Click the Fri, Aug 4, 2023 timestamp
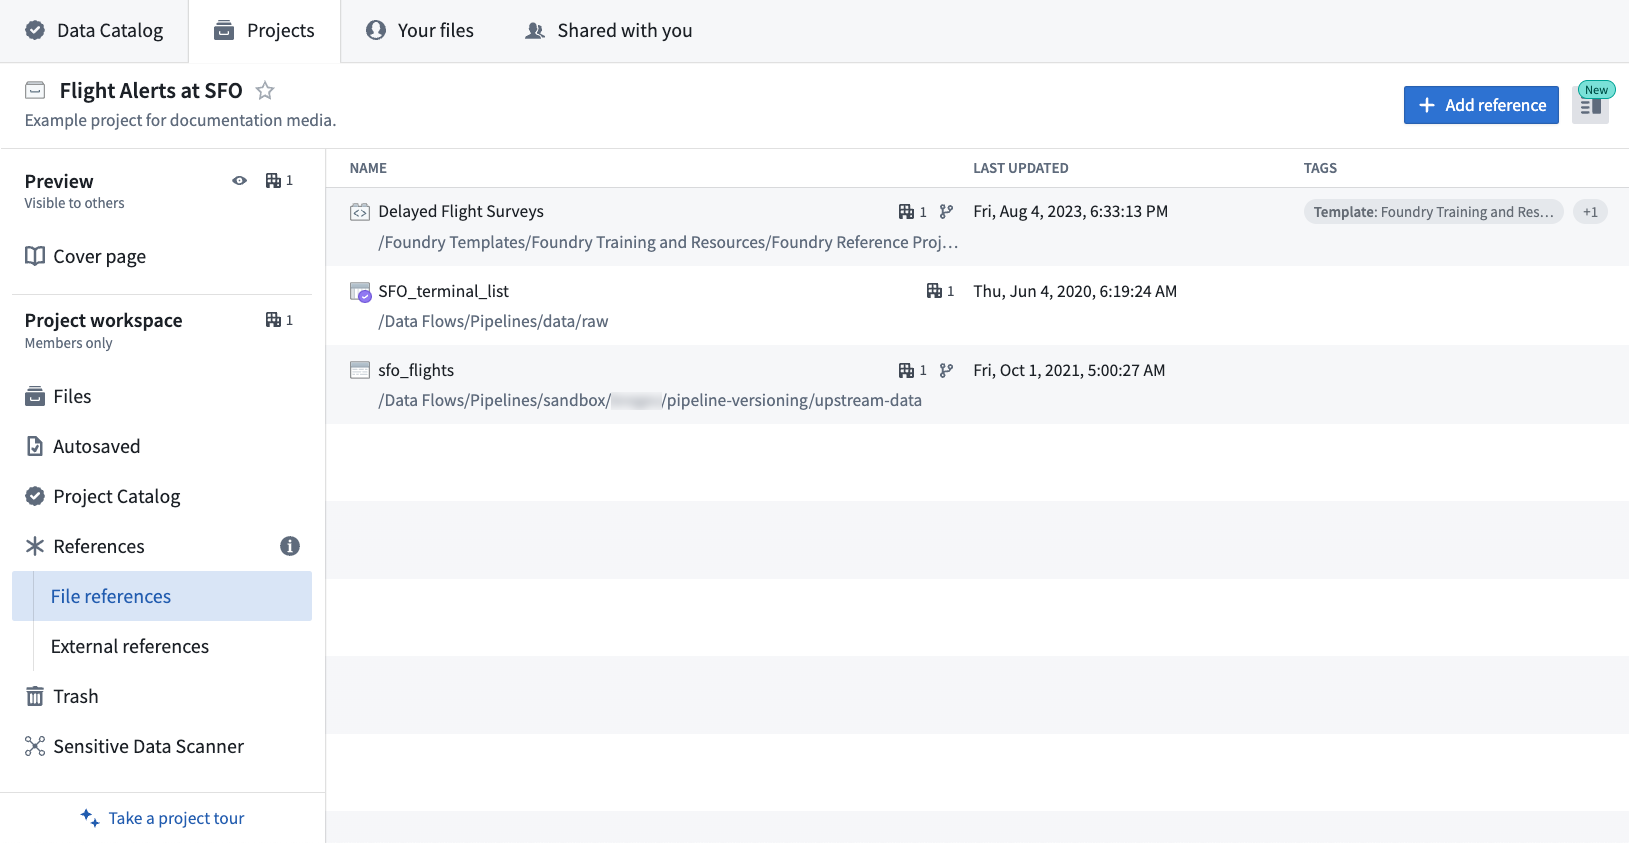Viewport: 1629px width, 843px height. [x=1071, y=212]
